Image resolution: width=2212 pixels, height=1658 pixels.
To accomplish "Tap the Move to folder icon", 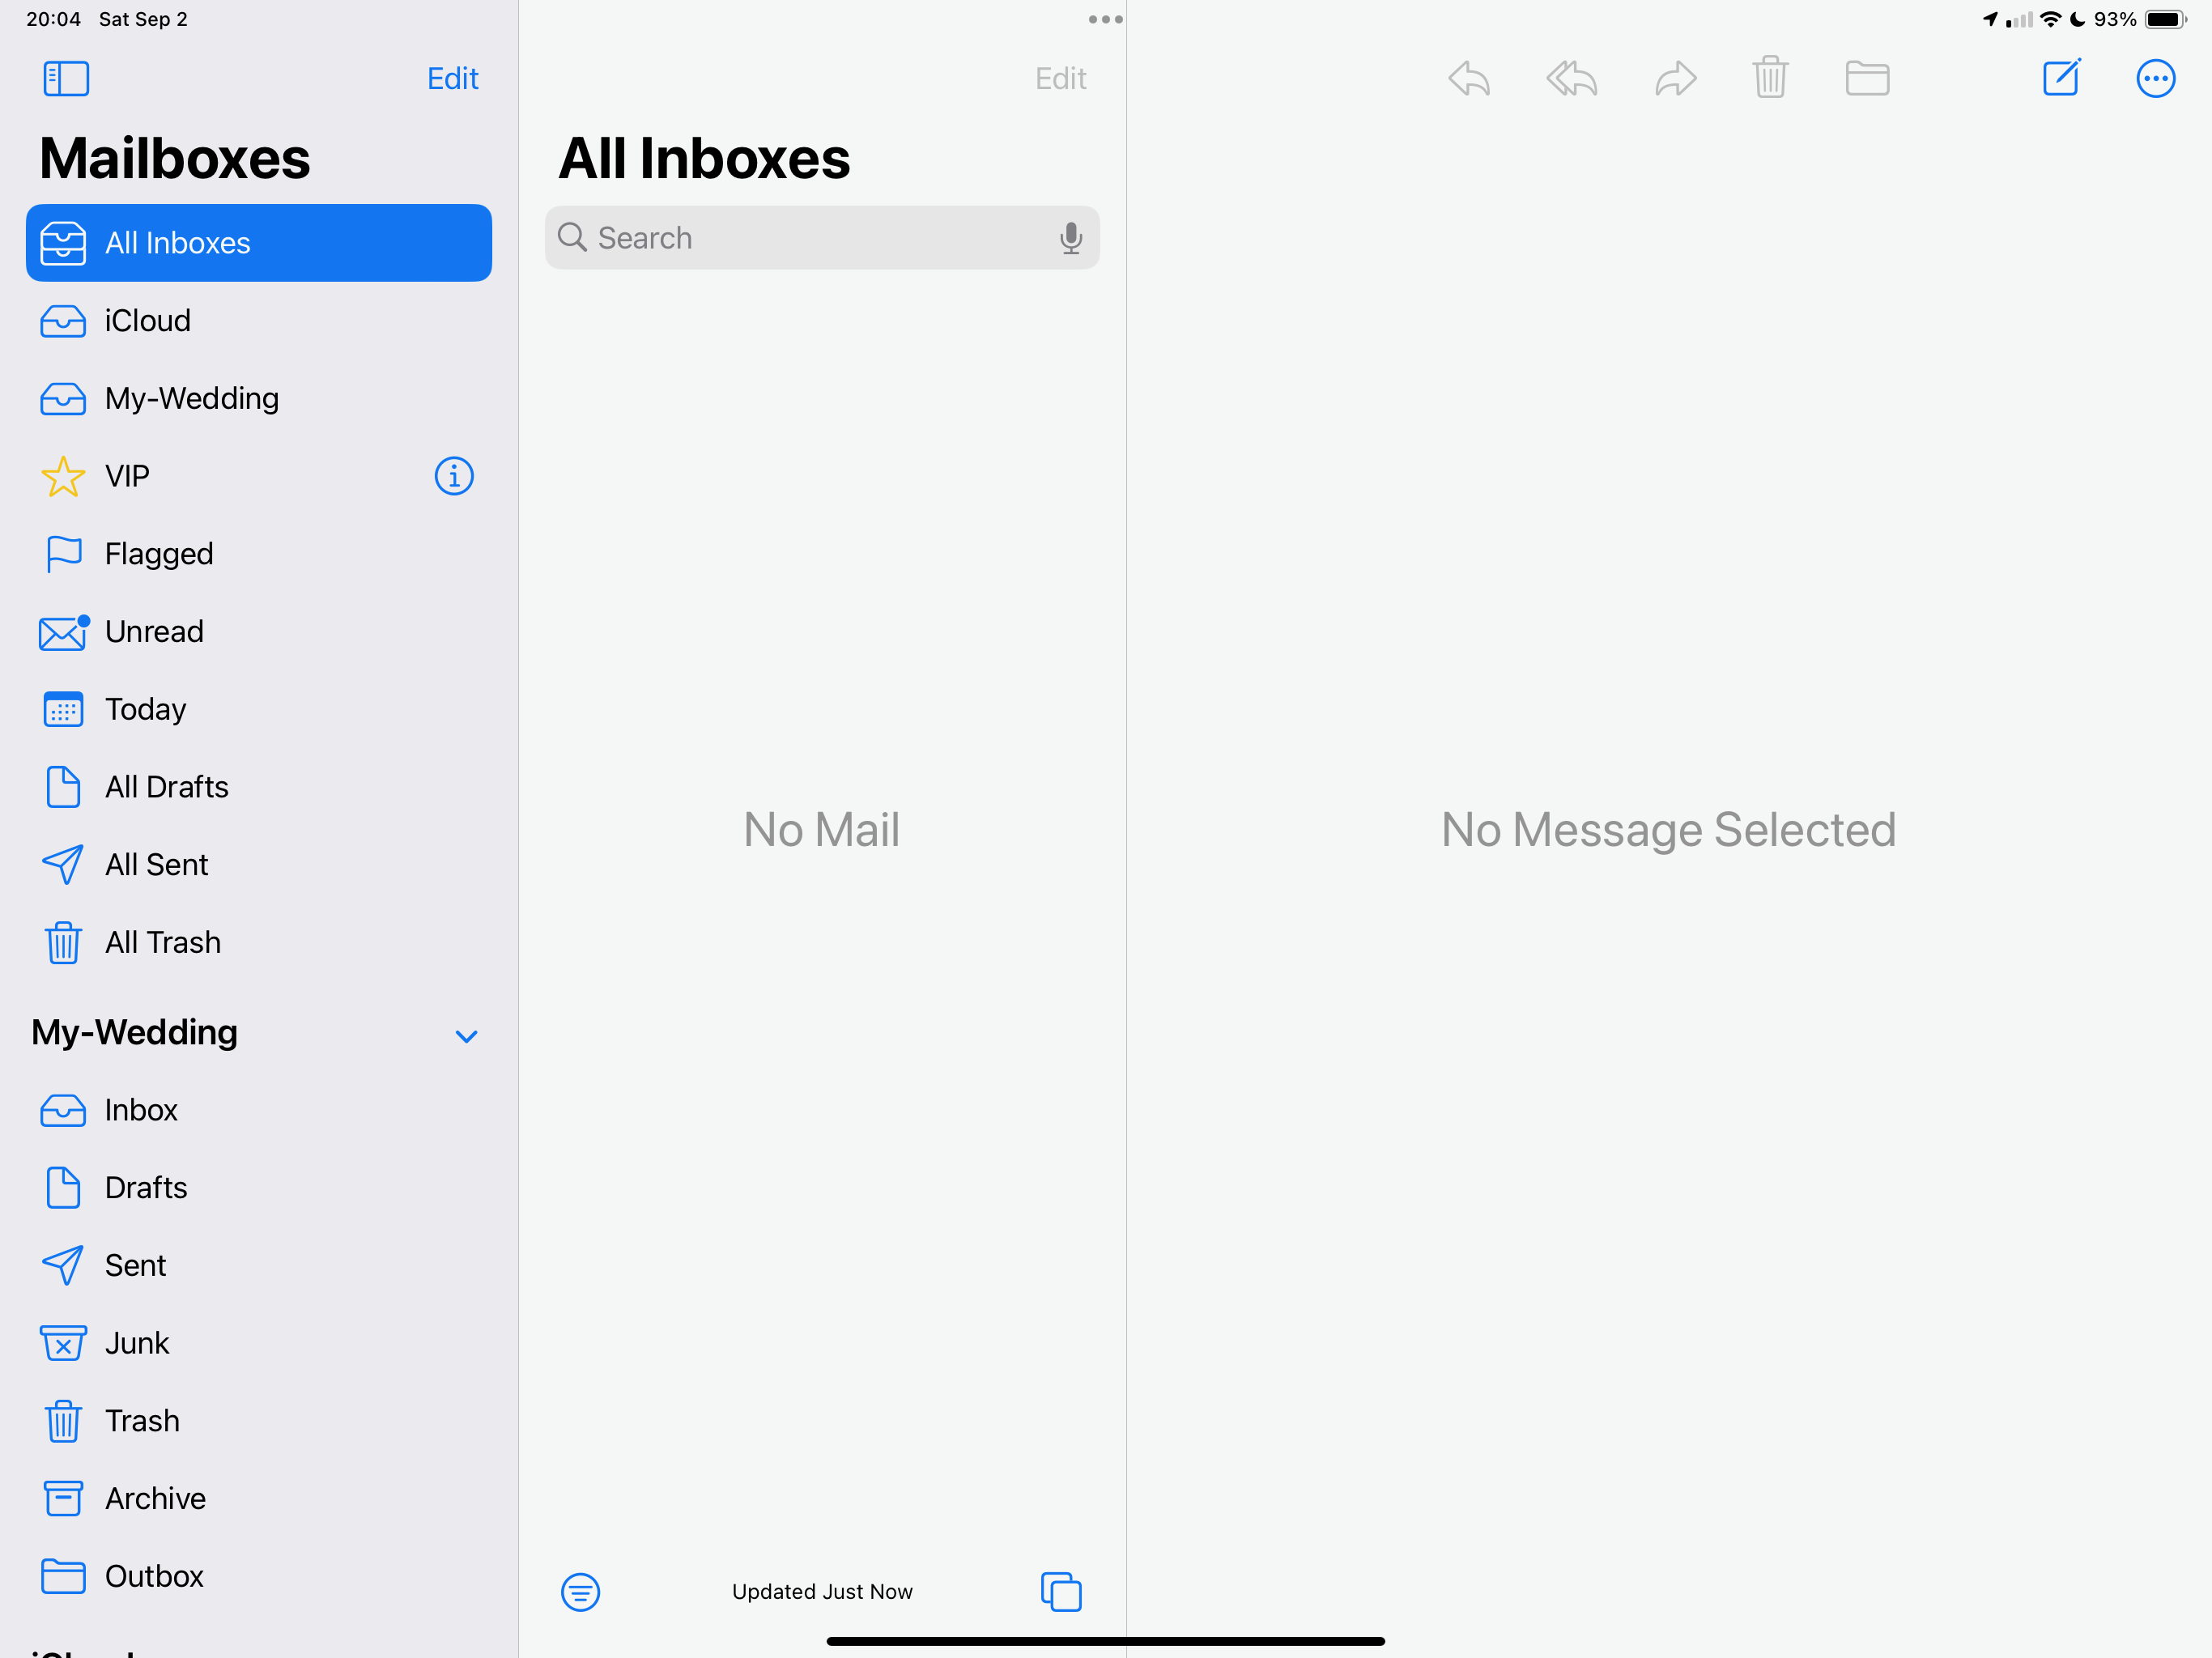I will 1867,78.
